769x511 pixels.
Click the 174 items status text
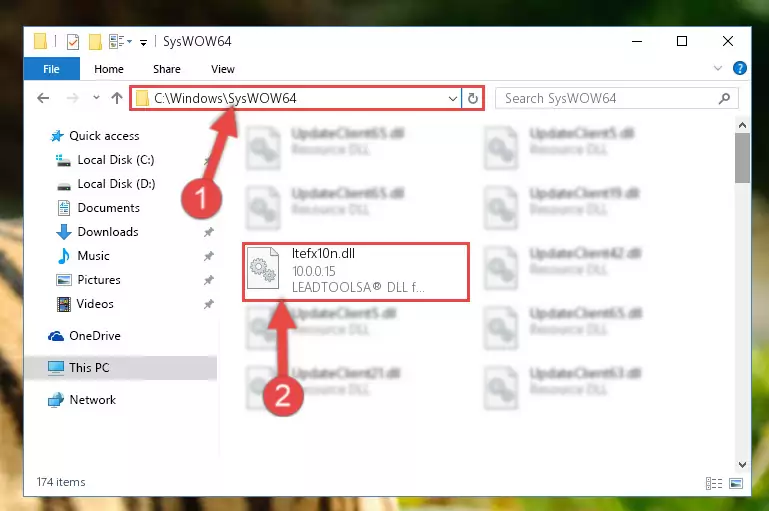(61, 482)
